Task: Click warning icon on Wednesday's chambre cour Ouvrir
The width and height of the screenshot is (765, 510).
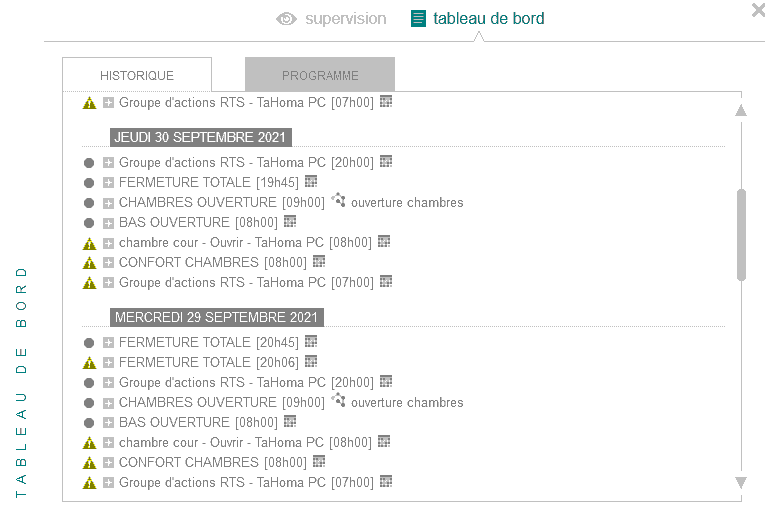Action: pos(89,443)
